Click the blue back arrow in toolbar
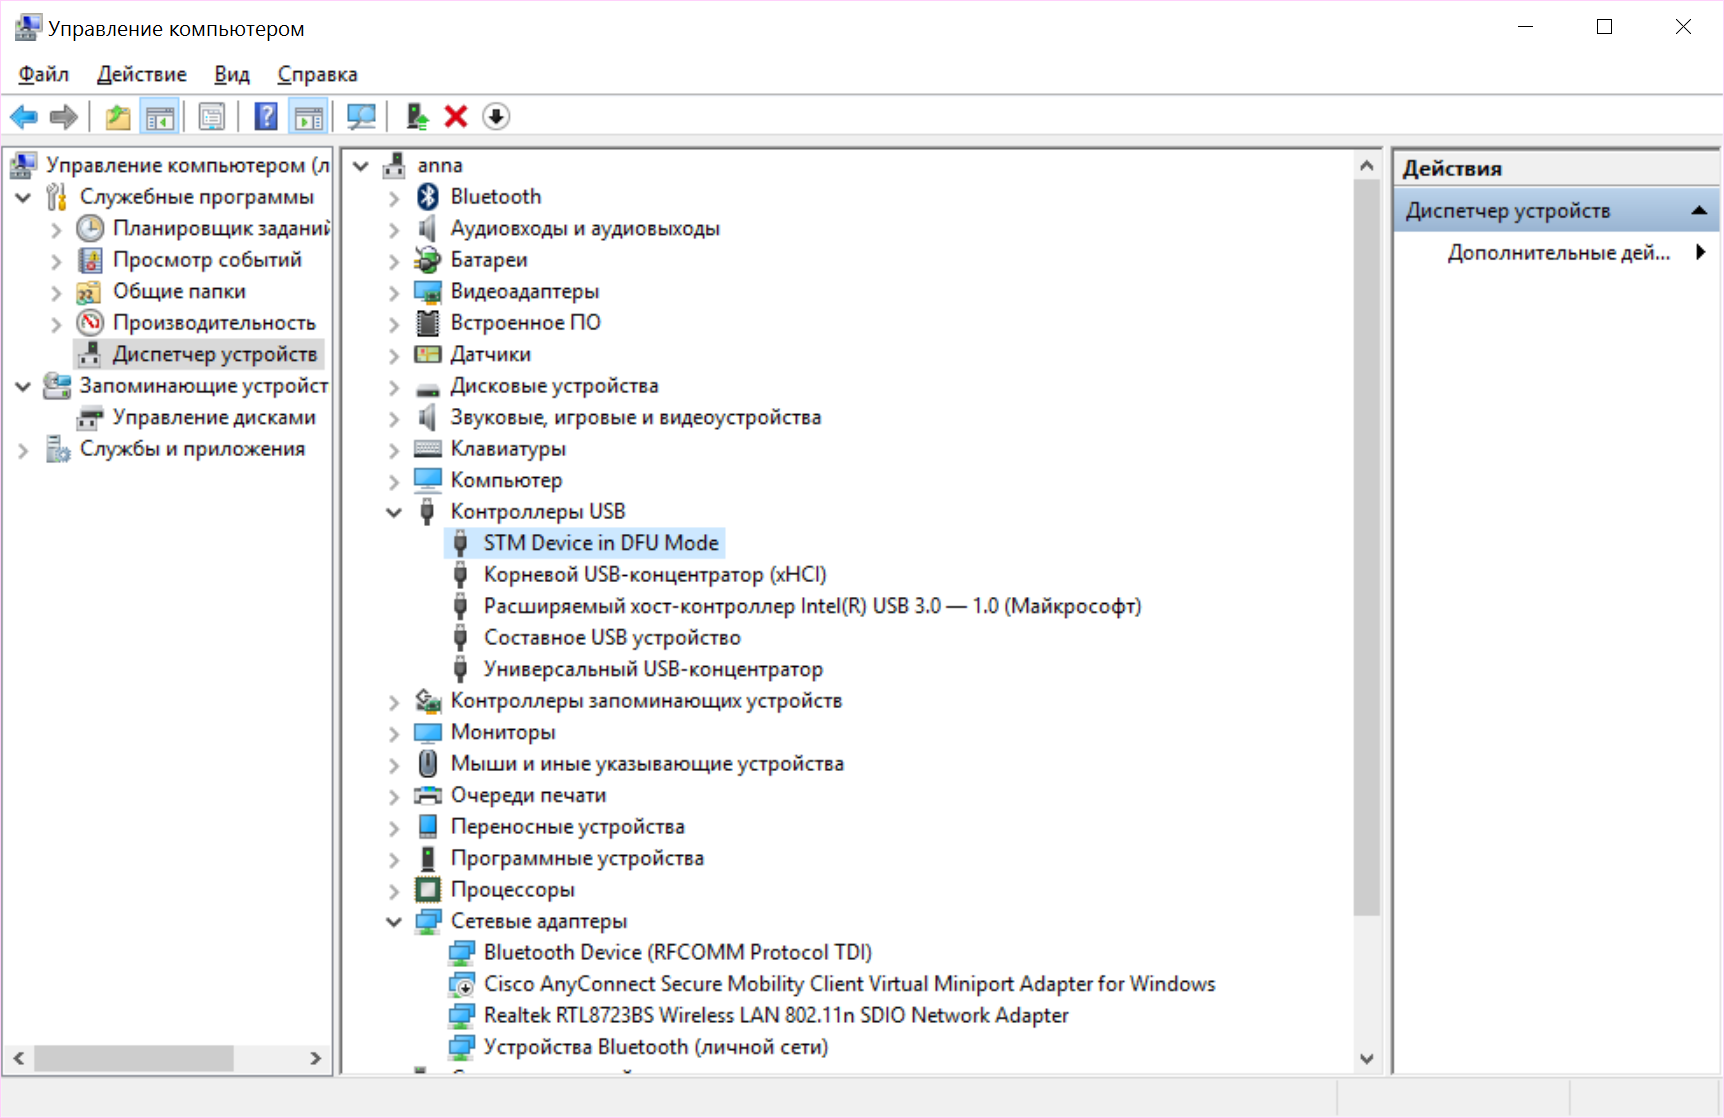1724x1118 pixels. (24, 117)
